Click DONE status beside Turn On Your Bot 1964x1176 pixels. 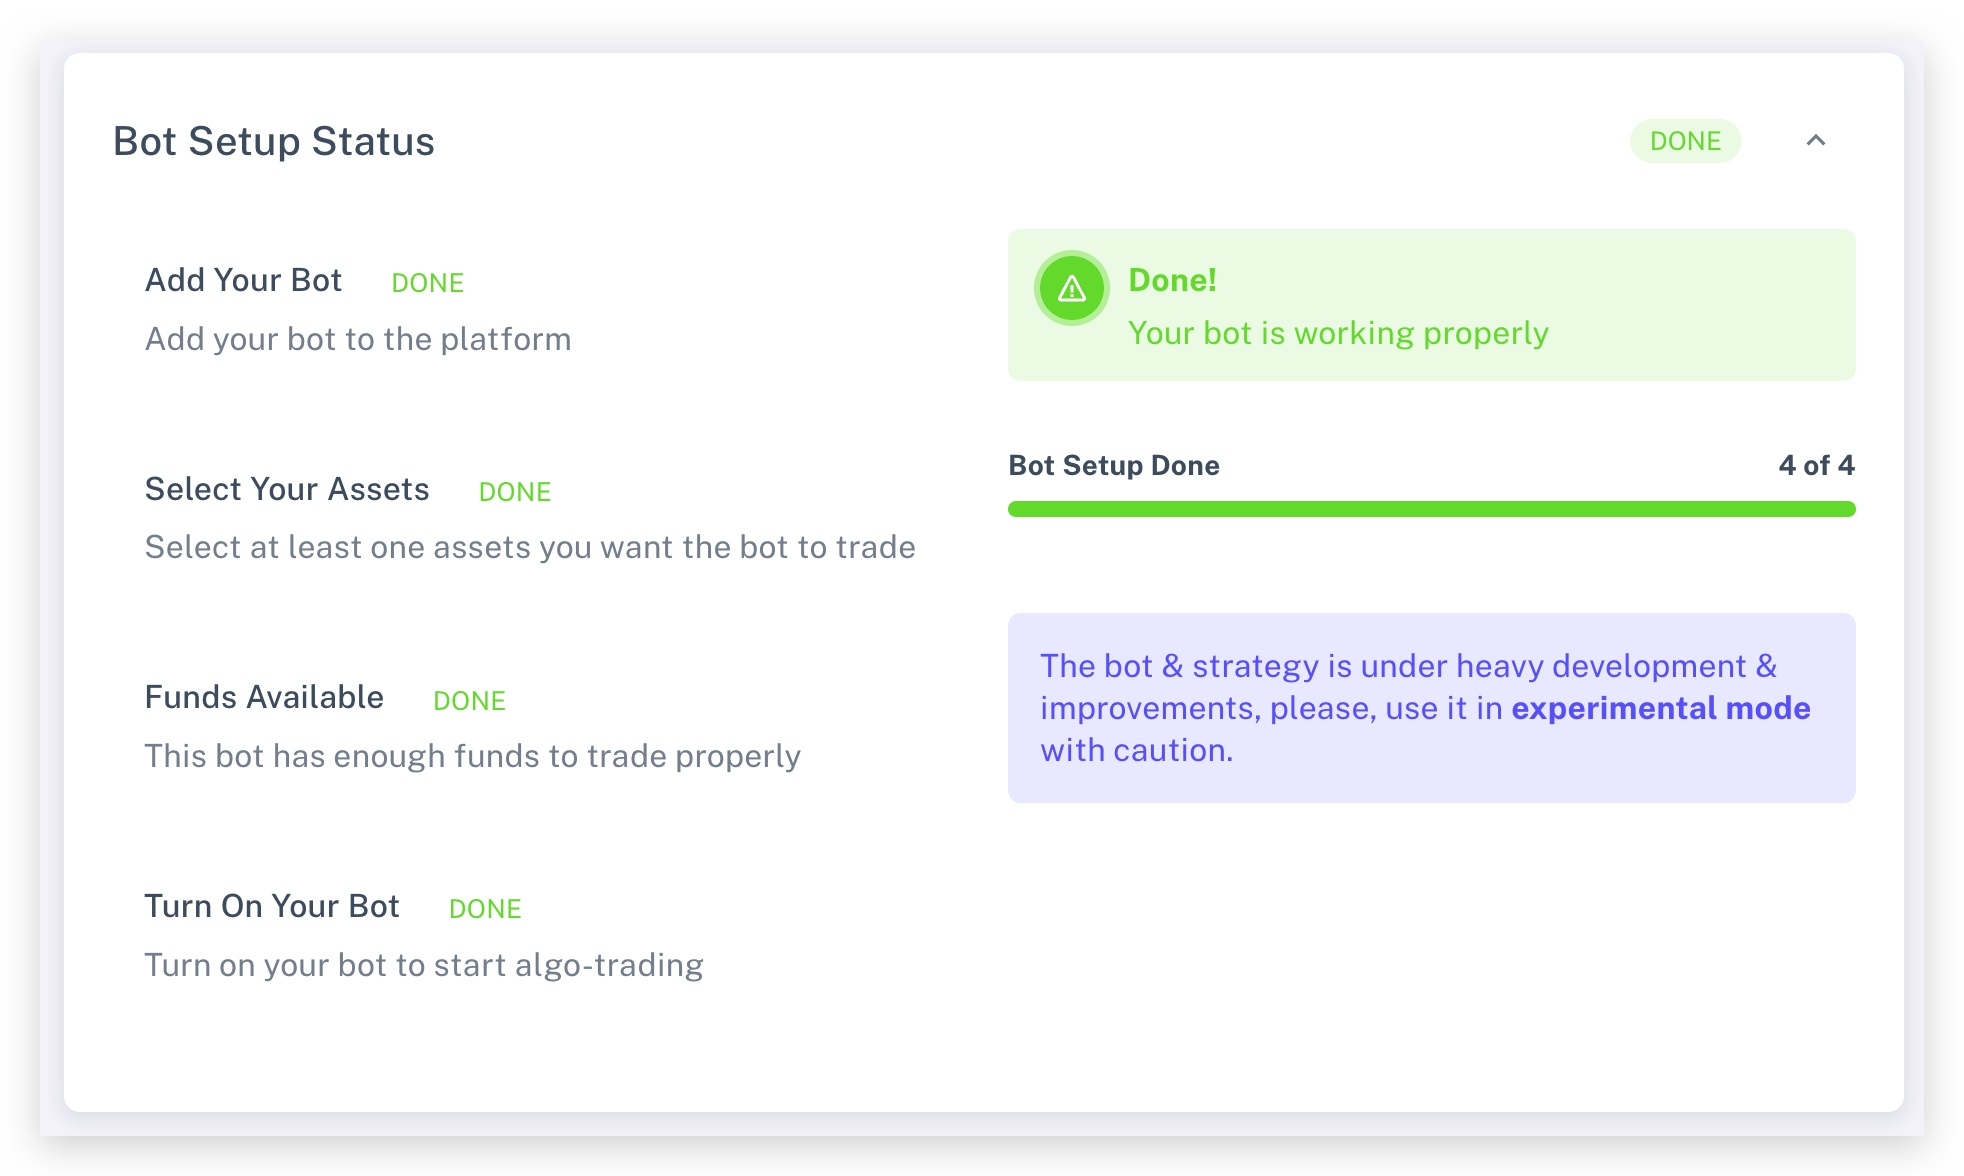[x=485, y=909]
